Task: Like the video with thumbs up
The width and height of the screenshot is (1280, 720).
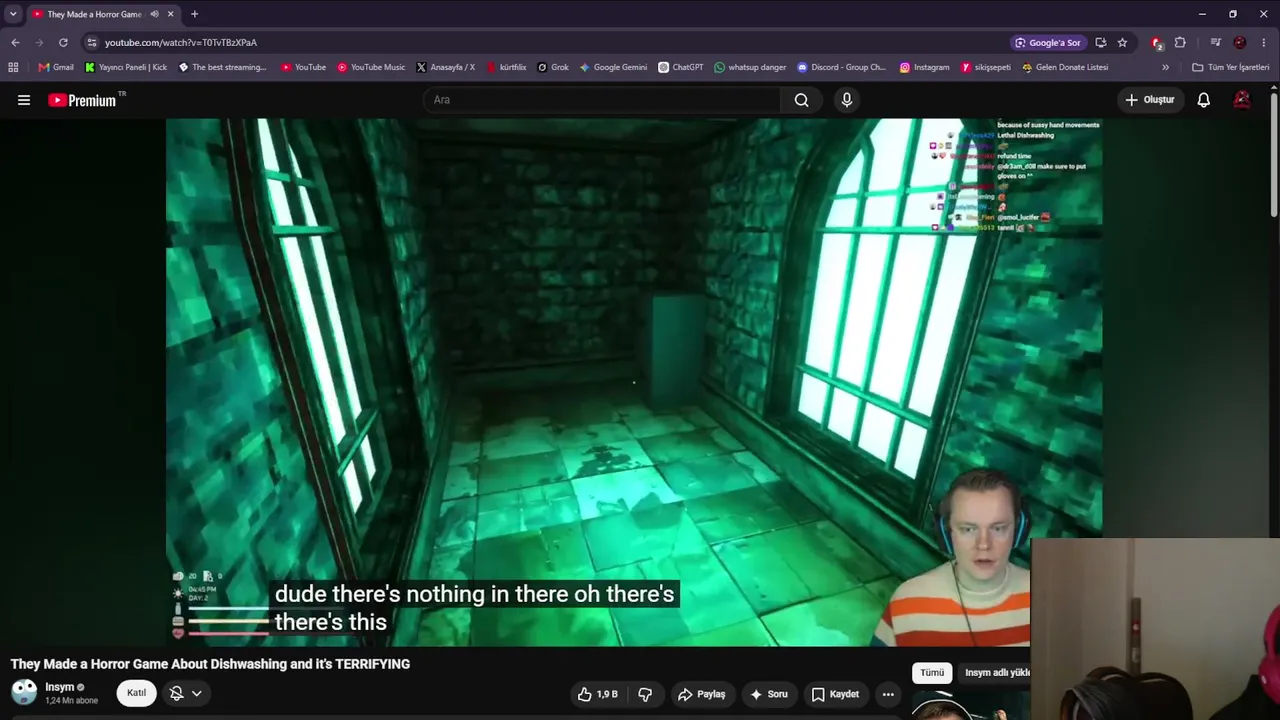Action: pos(597,694)
